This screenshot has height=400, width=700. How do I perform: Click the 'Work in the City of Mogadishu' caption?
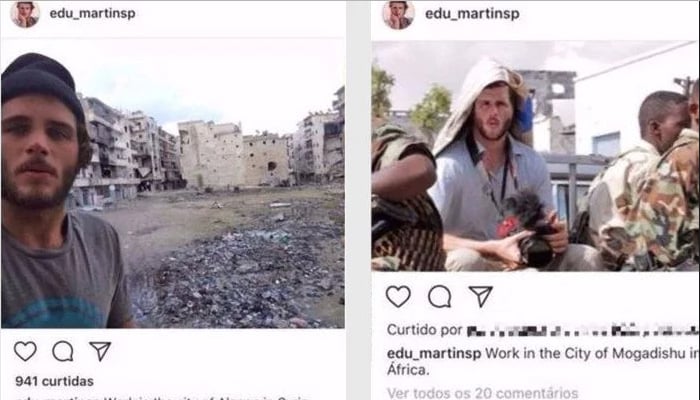542,362
